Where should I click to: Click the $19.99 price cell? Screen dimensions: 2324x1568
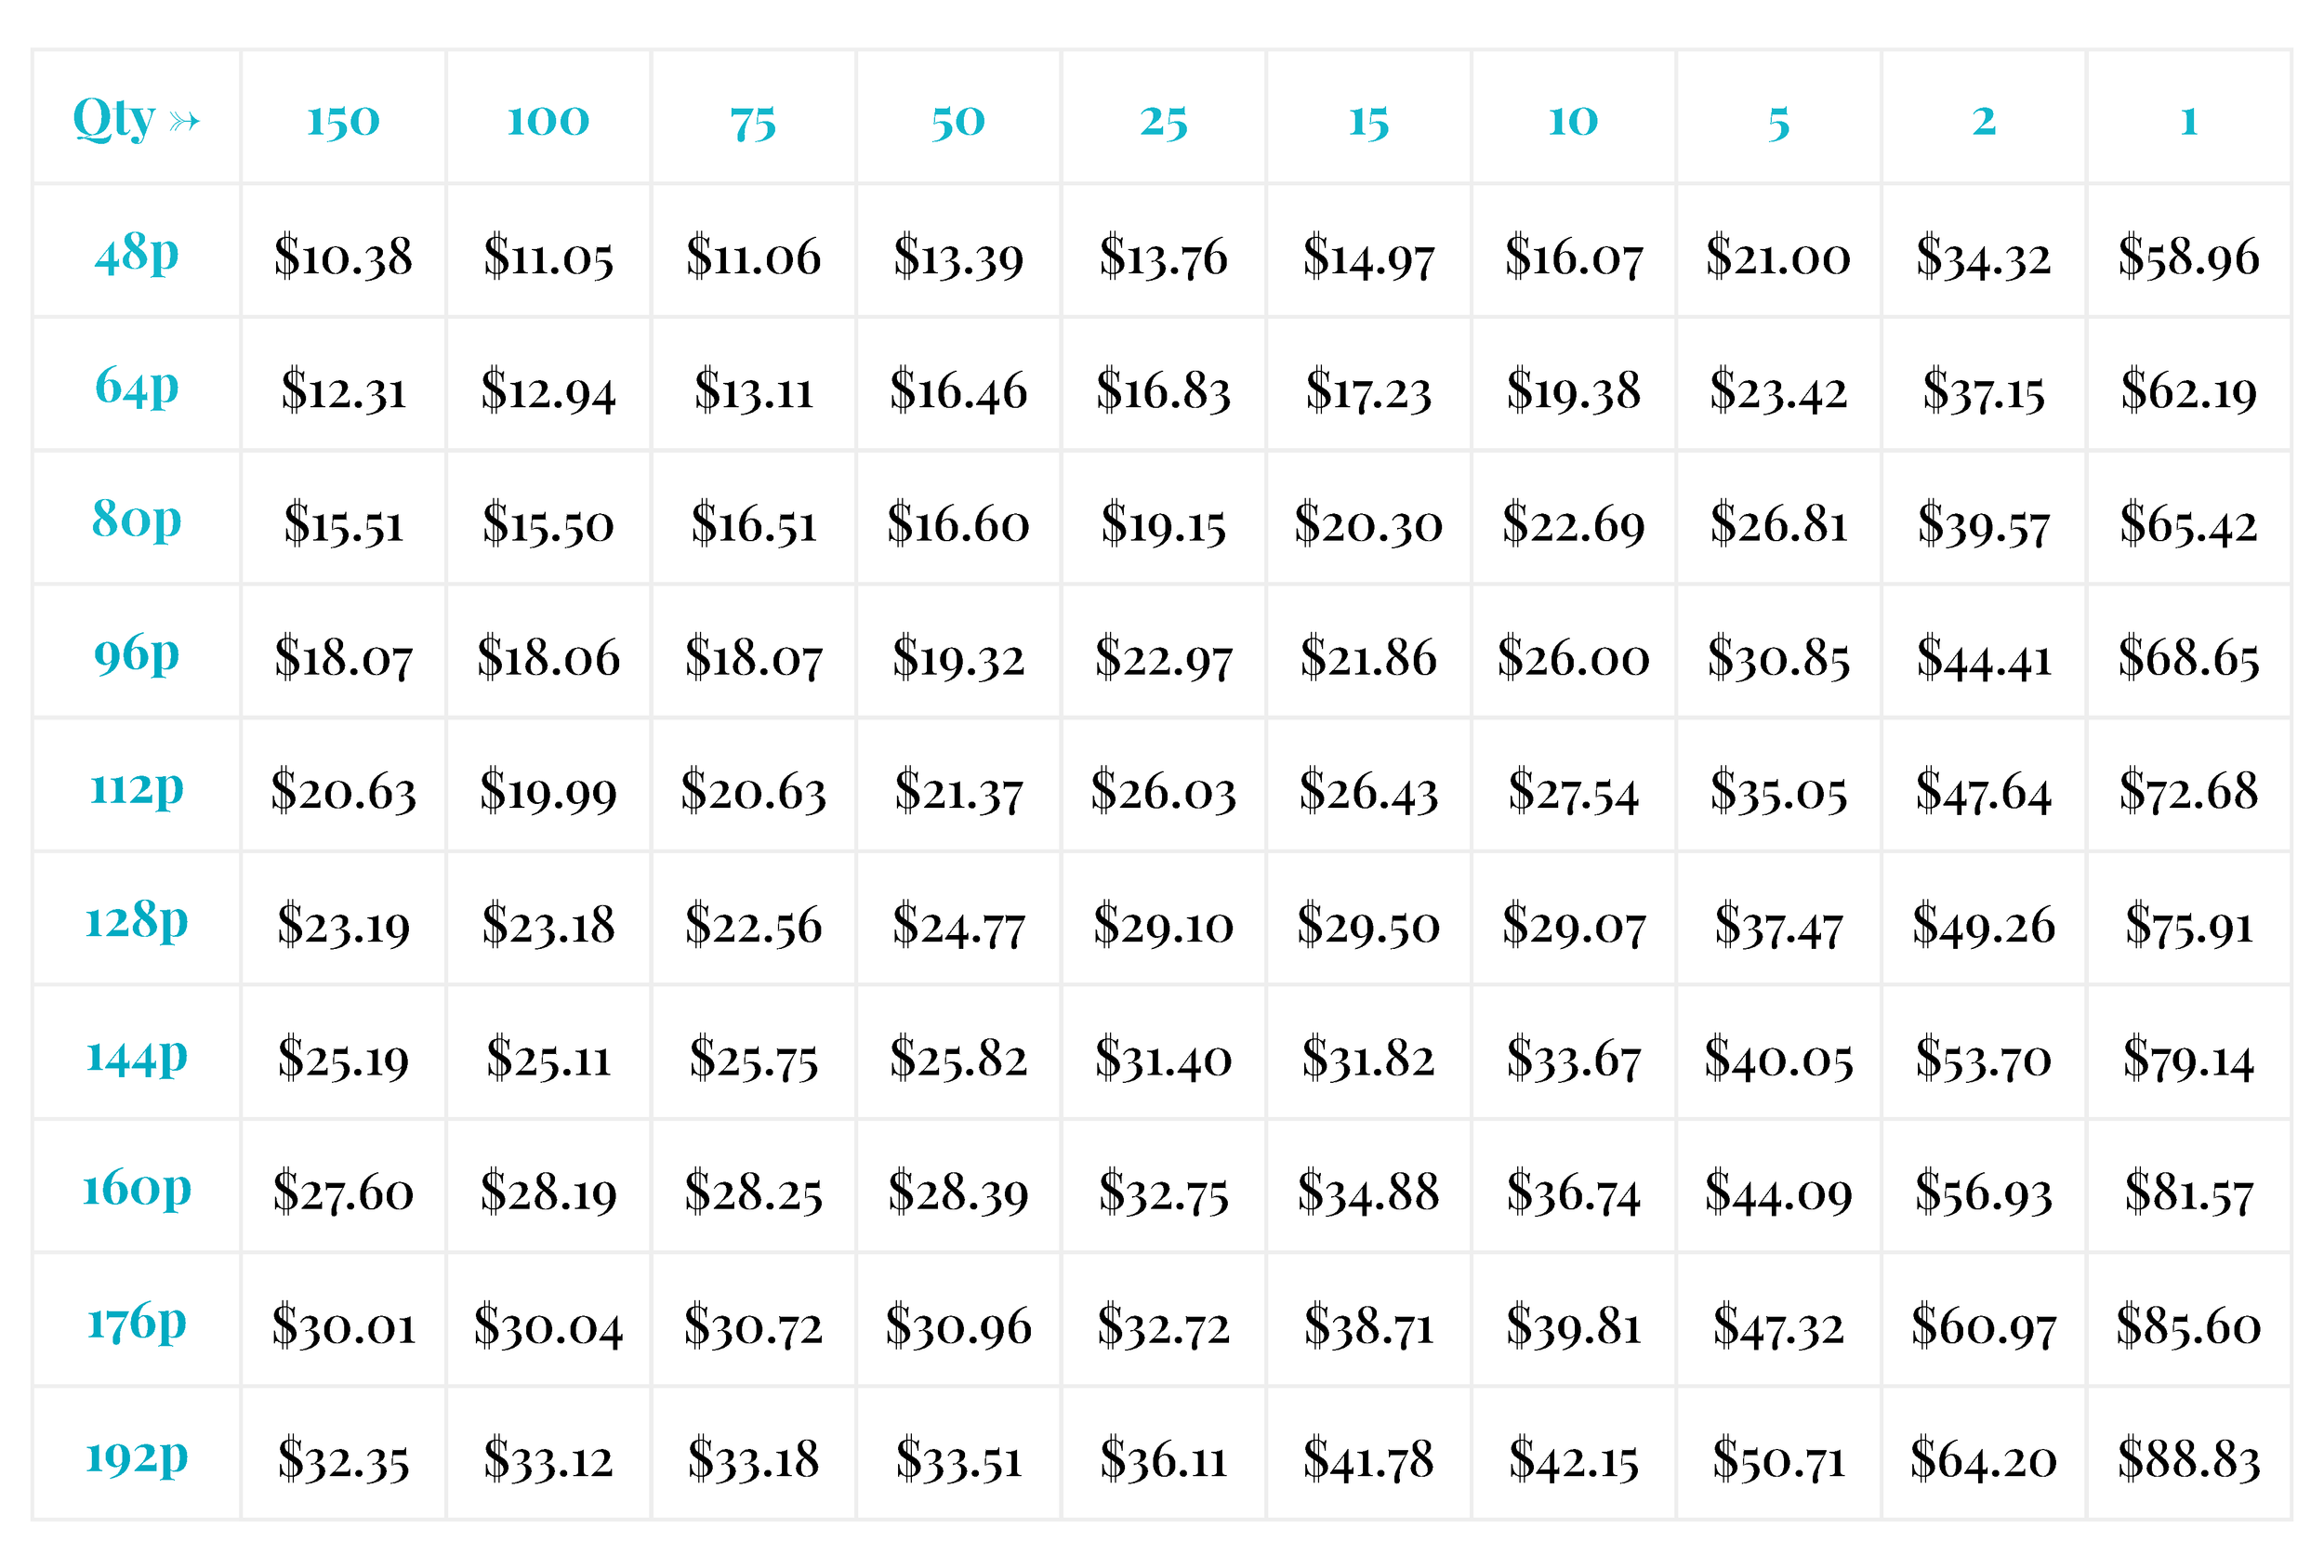[548, 792]
